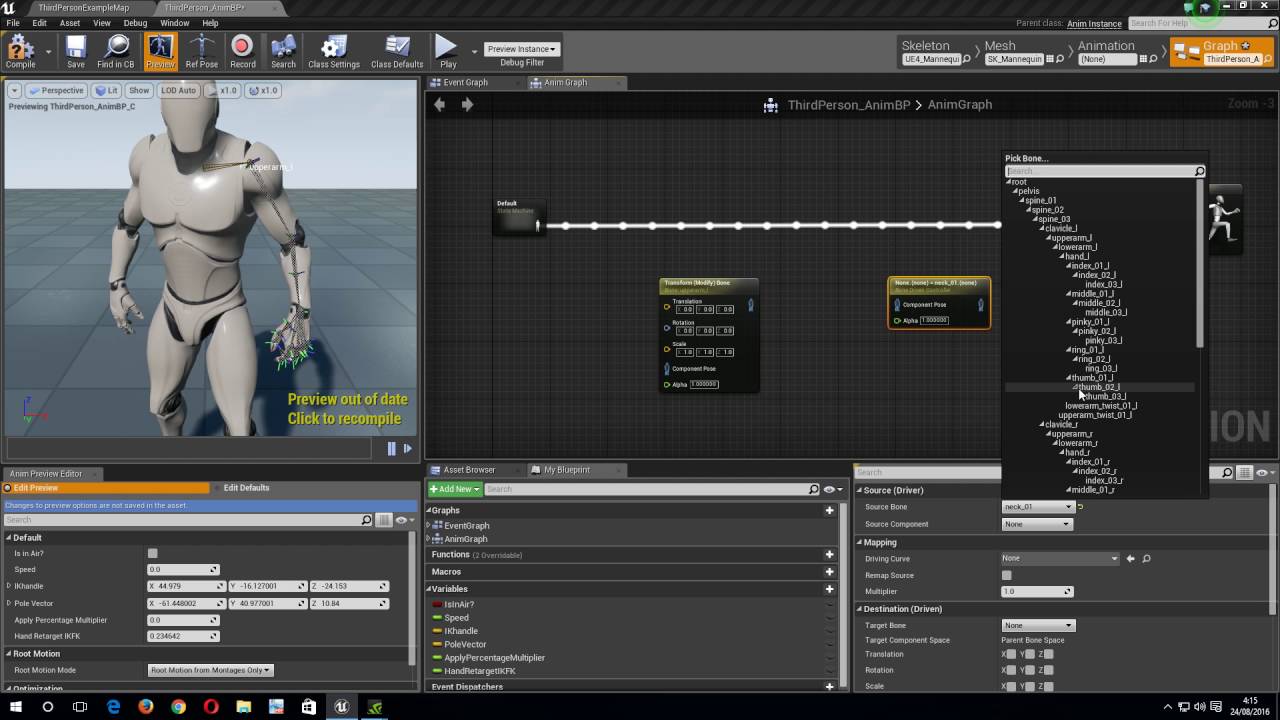Click Find in CB magnifier icon
The image size is (1280, 720).
(x=116, y=51)
